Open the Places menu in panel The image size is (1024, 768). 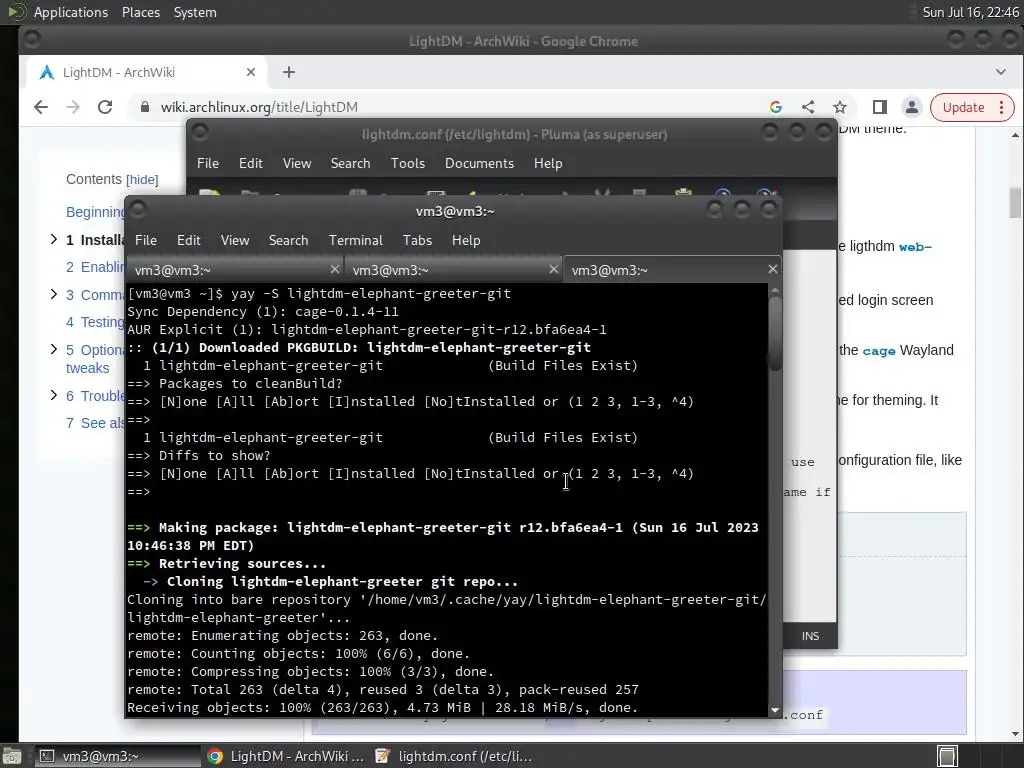[140, 12]
